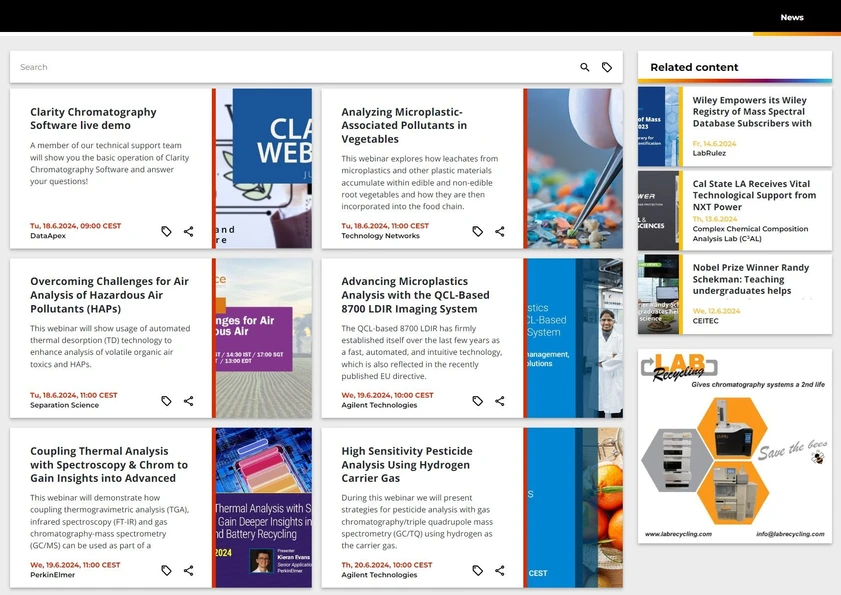Click date Tu, 18.6.2024, 09:00 CEST
Viewport: 841px width, 595px height.
[76, 226]
